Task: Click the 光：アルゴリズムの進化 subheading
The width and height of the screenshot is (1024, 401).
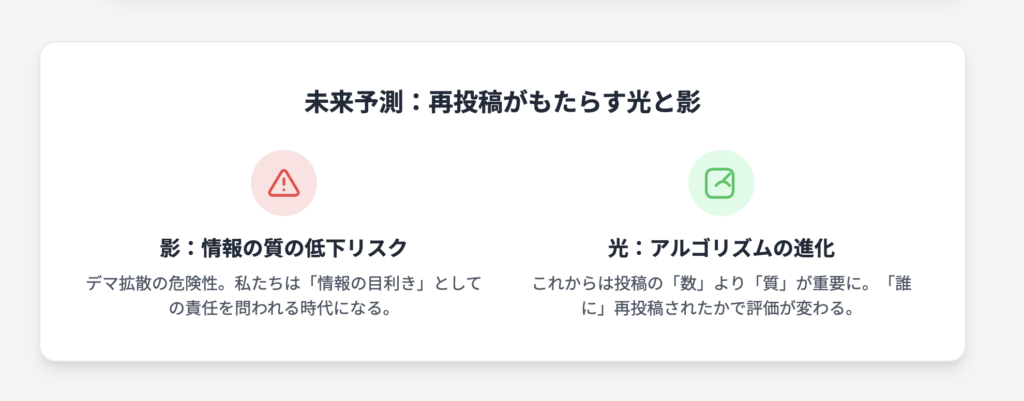Action: click(x=721, y=248)
